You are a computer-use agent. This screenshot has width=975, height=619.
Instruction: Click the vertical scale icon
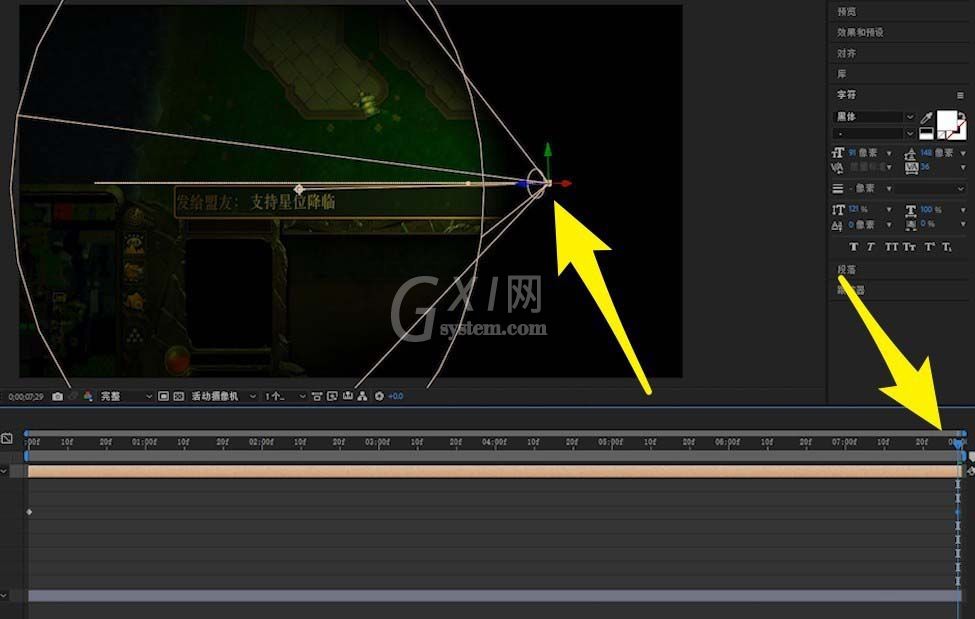[x=838, y=210]
